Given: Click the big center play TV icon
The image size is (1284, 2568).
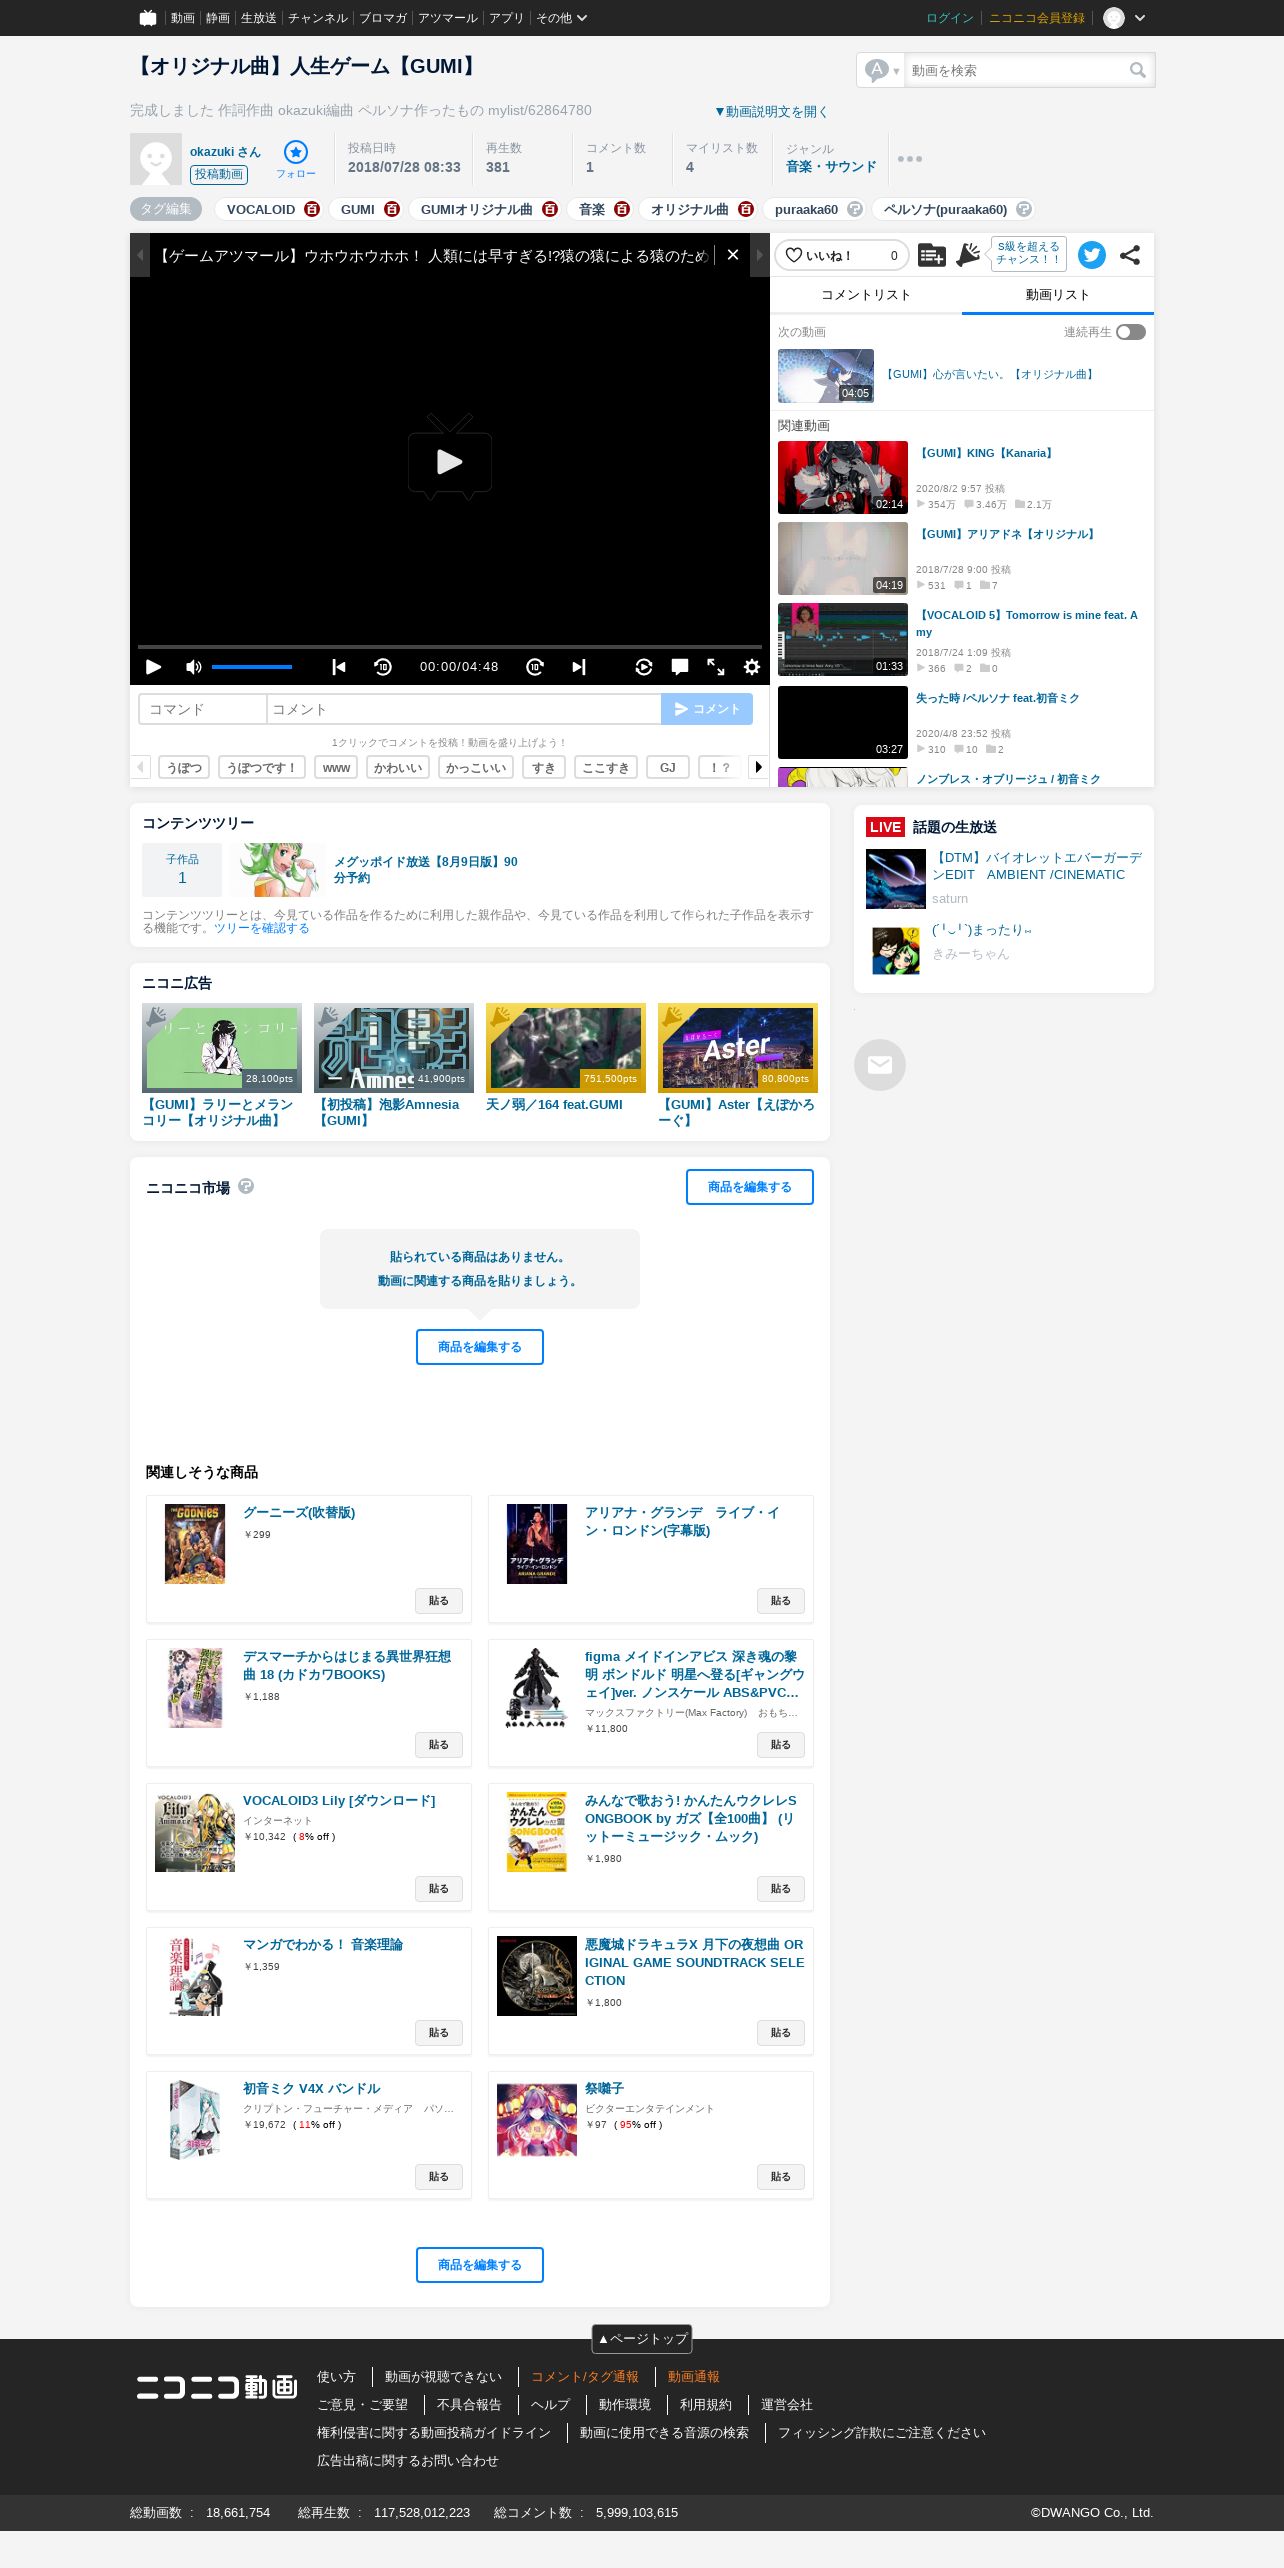Looking at the screenshot, I should tap(450, 458).
